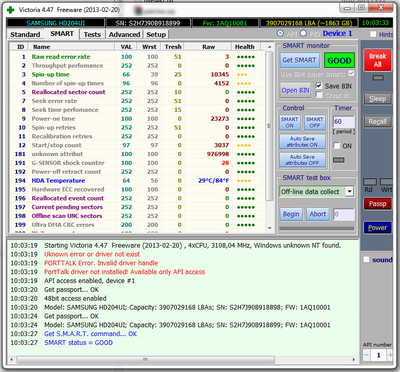Screen dimensions: 400x372
Task: Open the SMART tab
Action: click(x=62, y=34)
